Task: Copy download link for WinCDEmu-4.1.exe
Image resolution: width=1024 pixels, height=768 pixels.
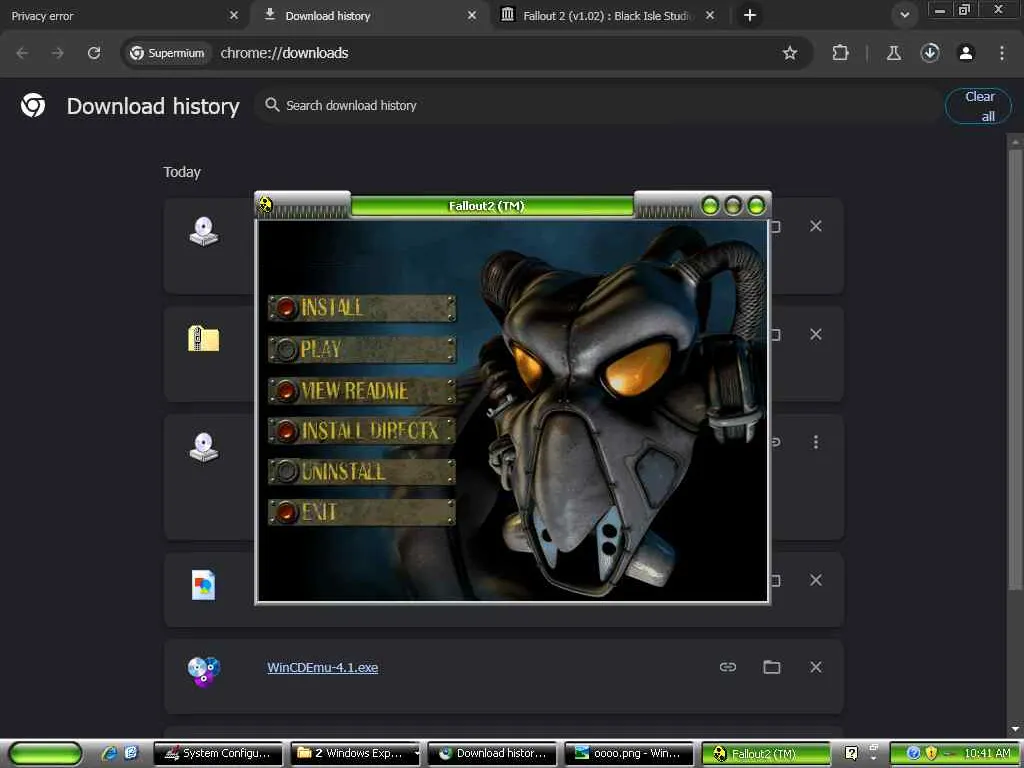Action: 728,667
